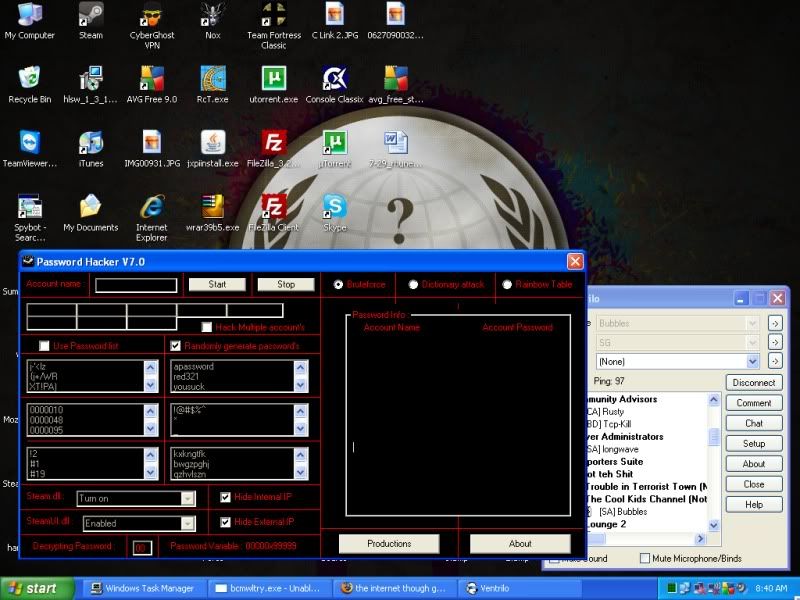The image size is (800, 600).
Task: Click the iTunes desktop icon
Action: (91, 149)
